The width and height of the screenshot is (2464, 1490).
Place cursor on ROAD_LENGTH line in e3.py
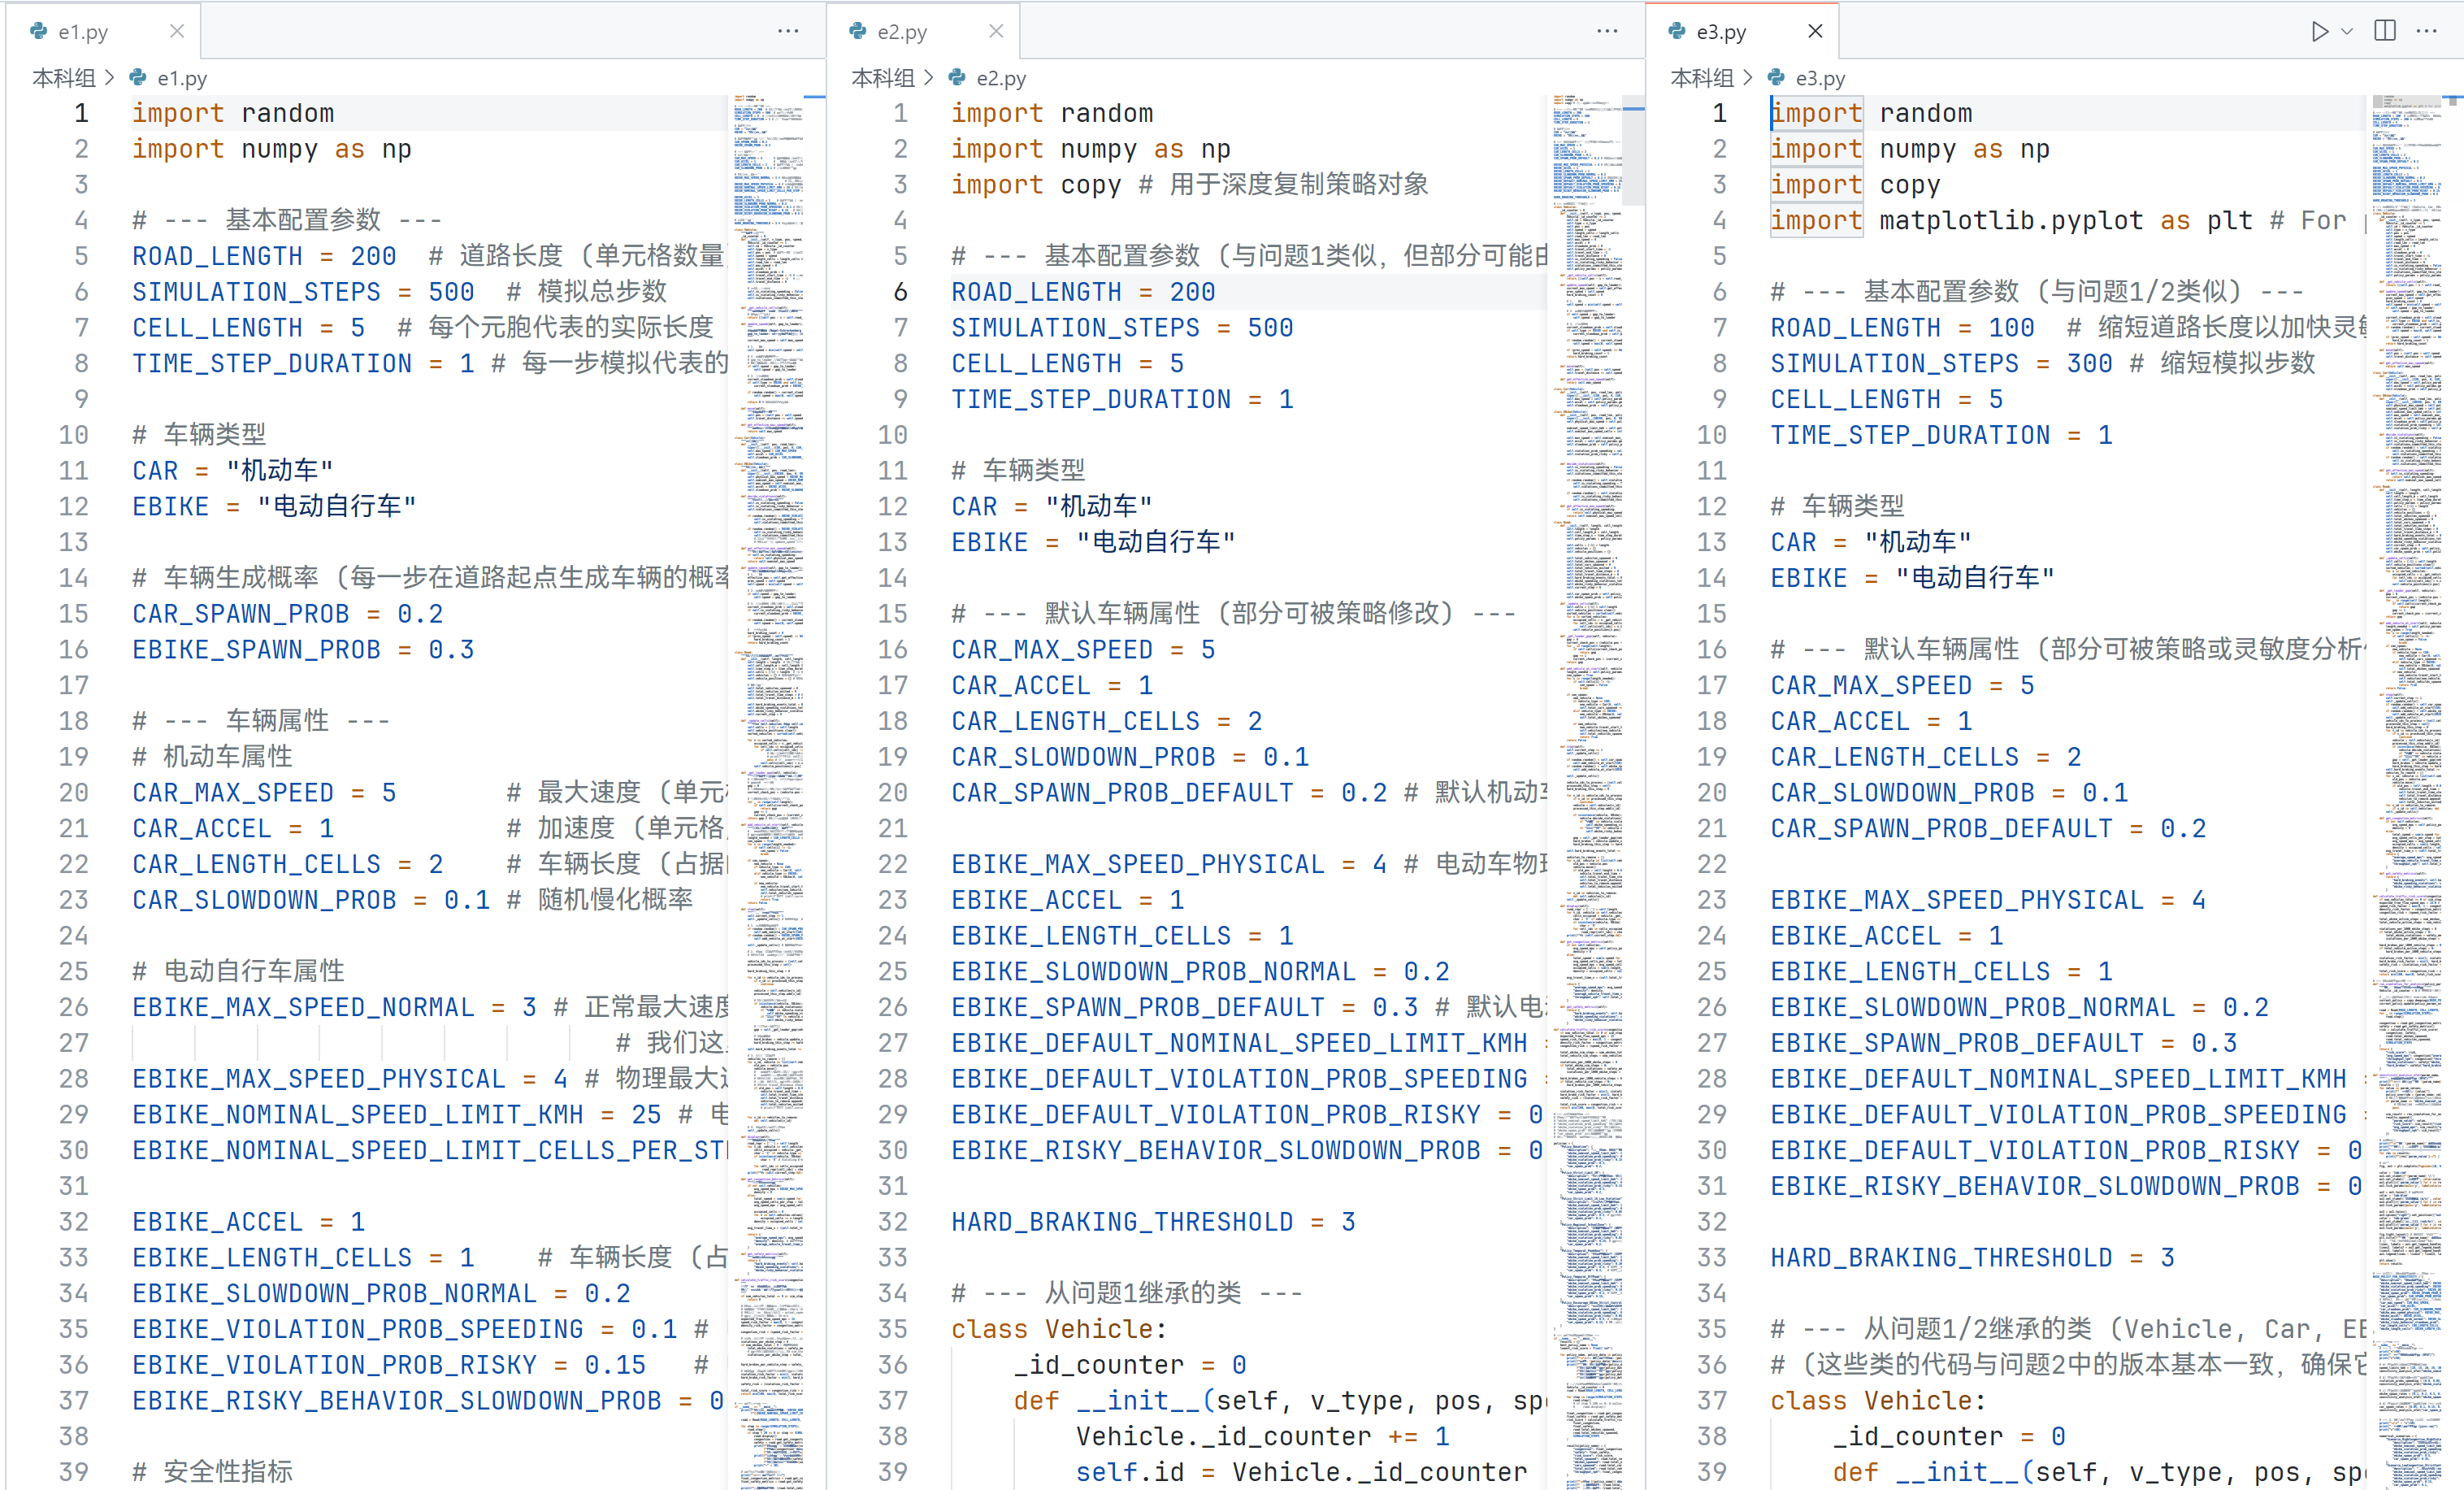click(x=1854, y=328)
